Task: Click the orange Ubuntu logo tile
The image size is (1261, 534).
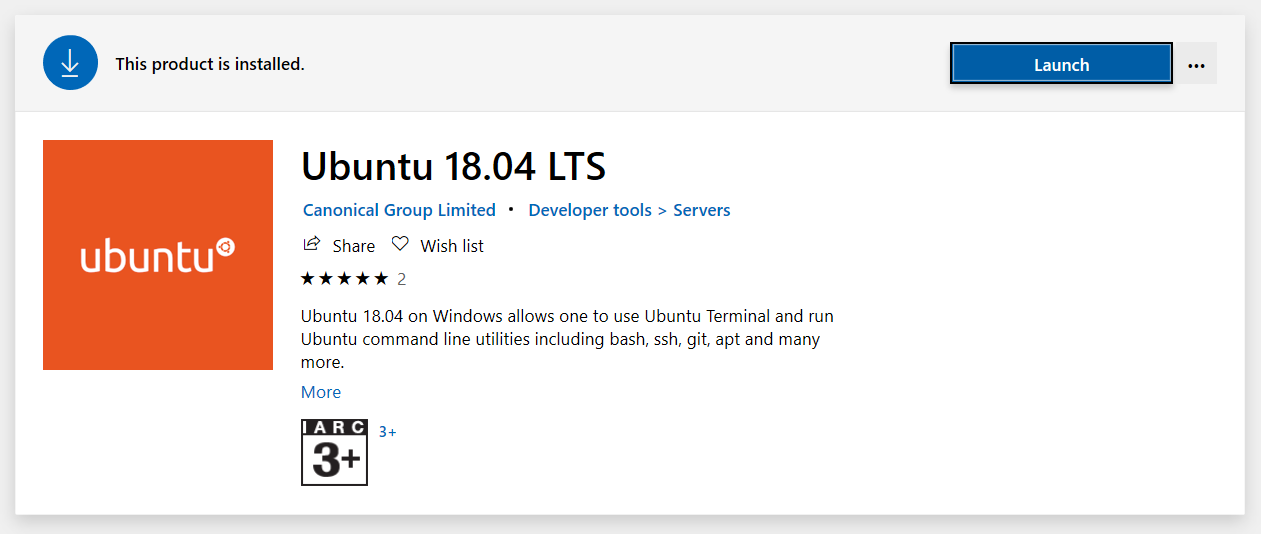Action: tap(158, 255)
